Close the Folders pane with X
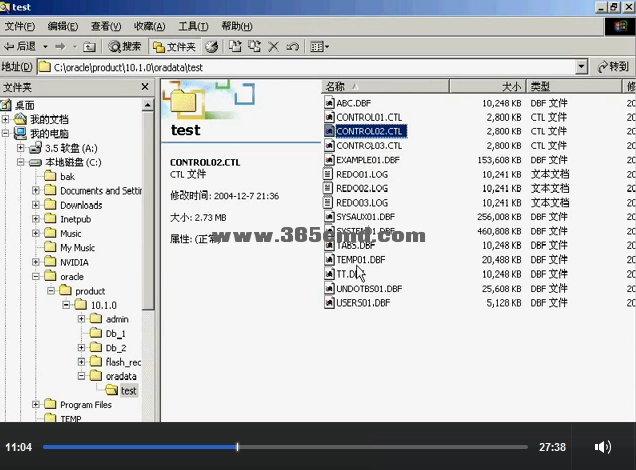636x470 pixels. click(x=145, y=87)
